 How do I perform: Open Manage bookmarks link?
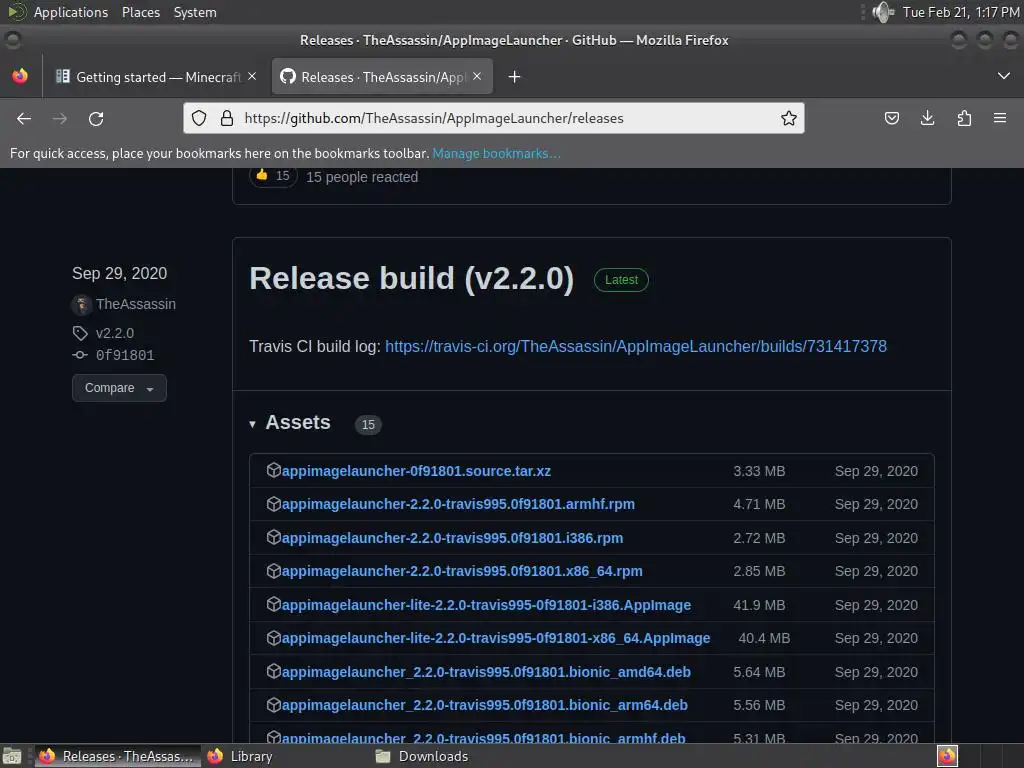(496, 153)
